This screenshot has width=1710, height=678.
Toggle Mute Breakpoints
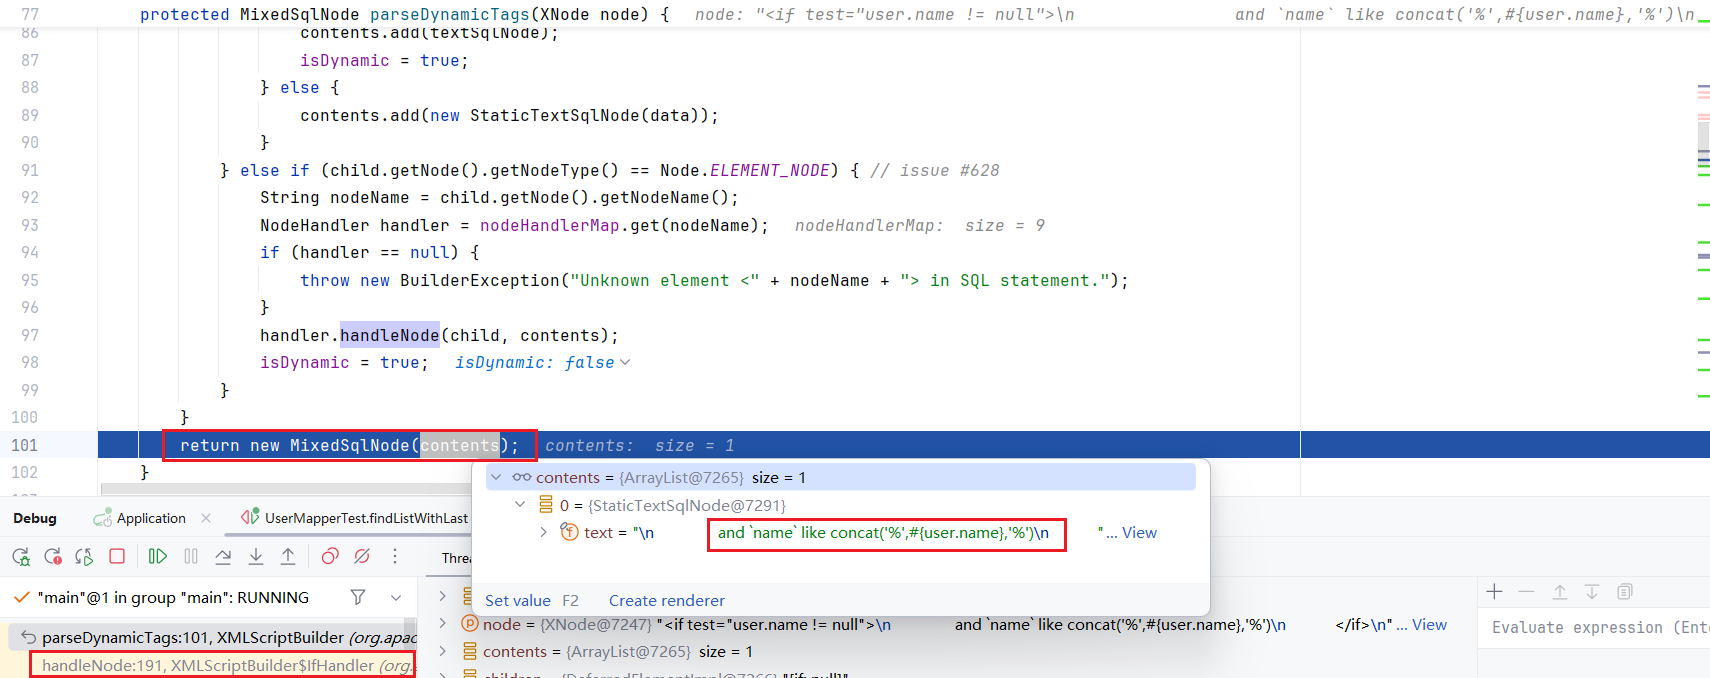pos(362,556)
